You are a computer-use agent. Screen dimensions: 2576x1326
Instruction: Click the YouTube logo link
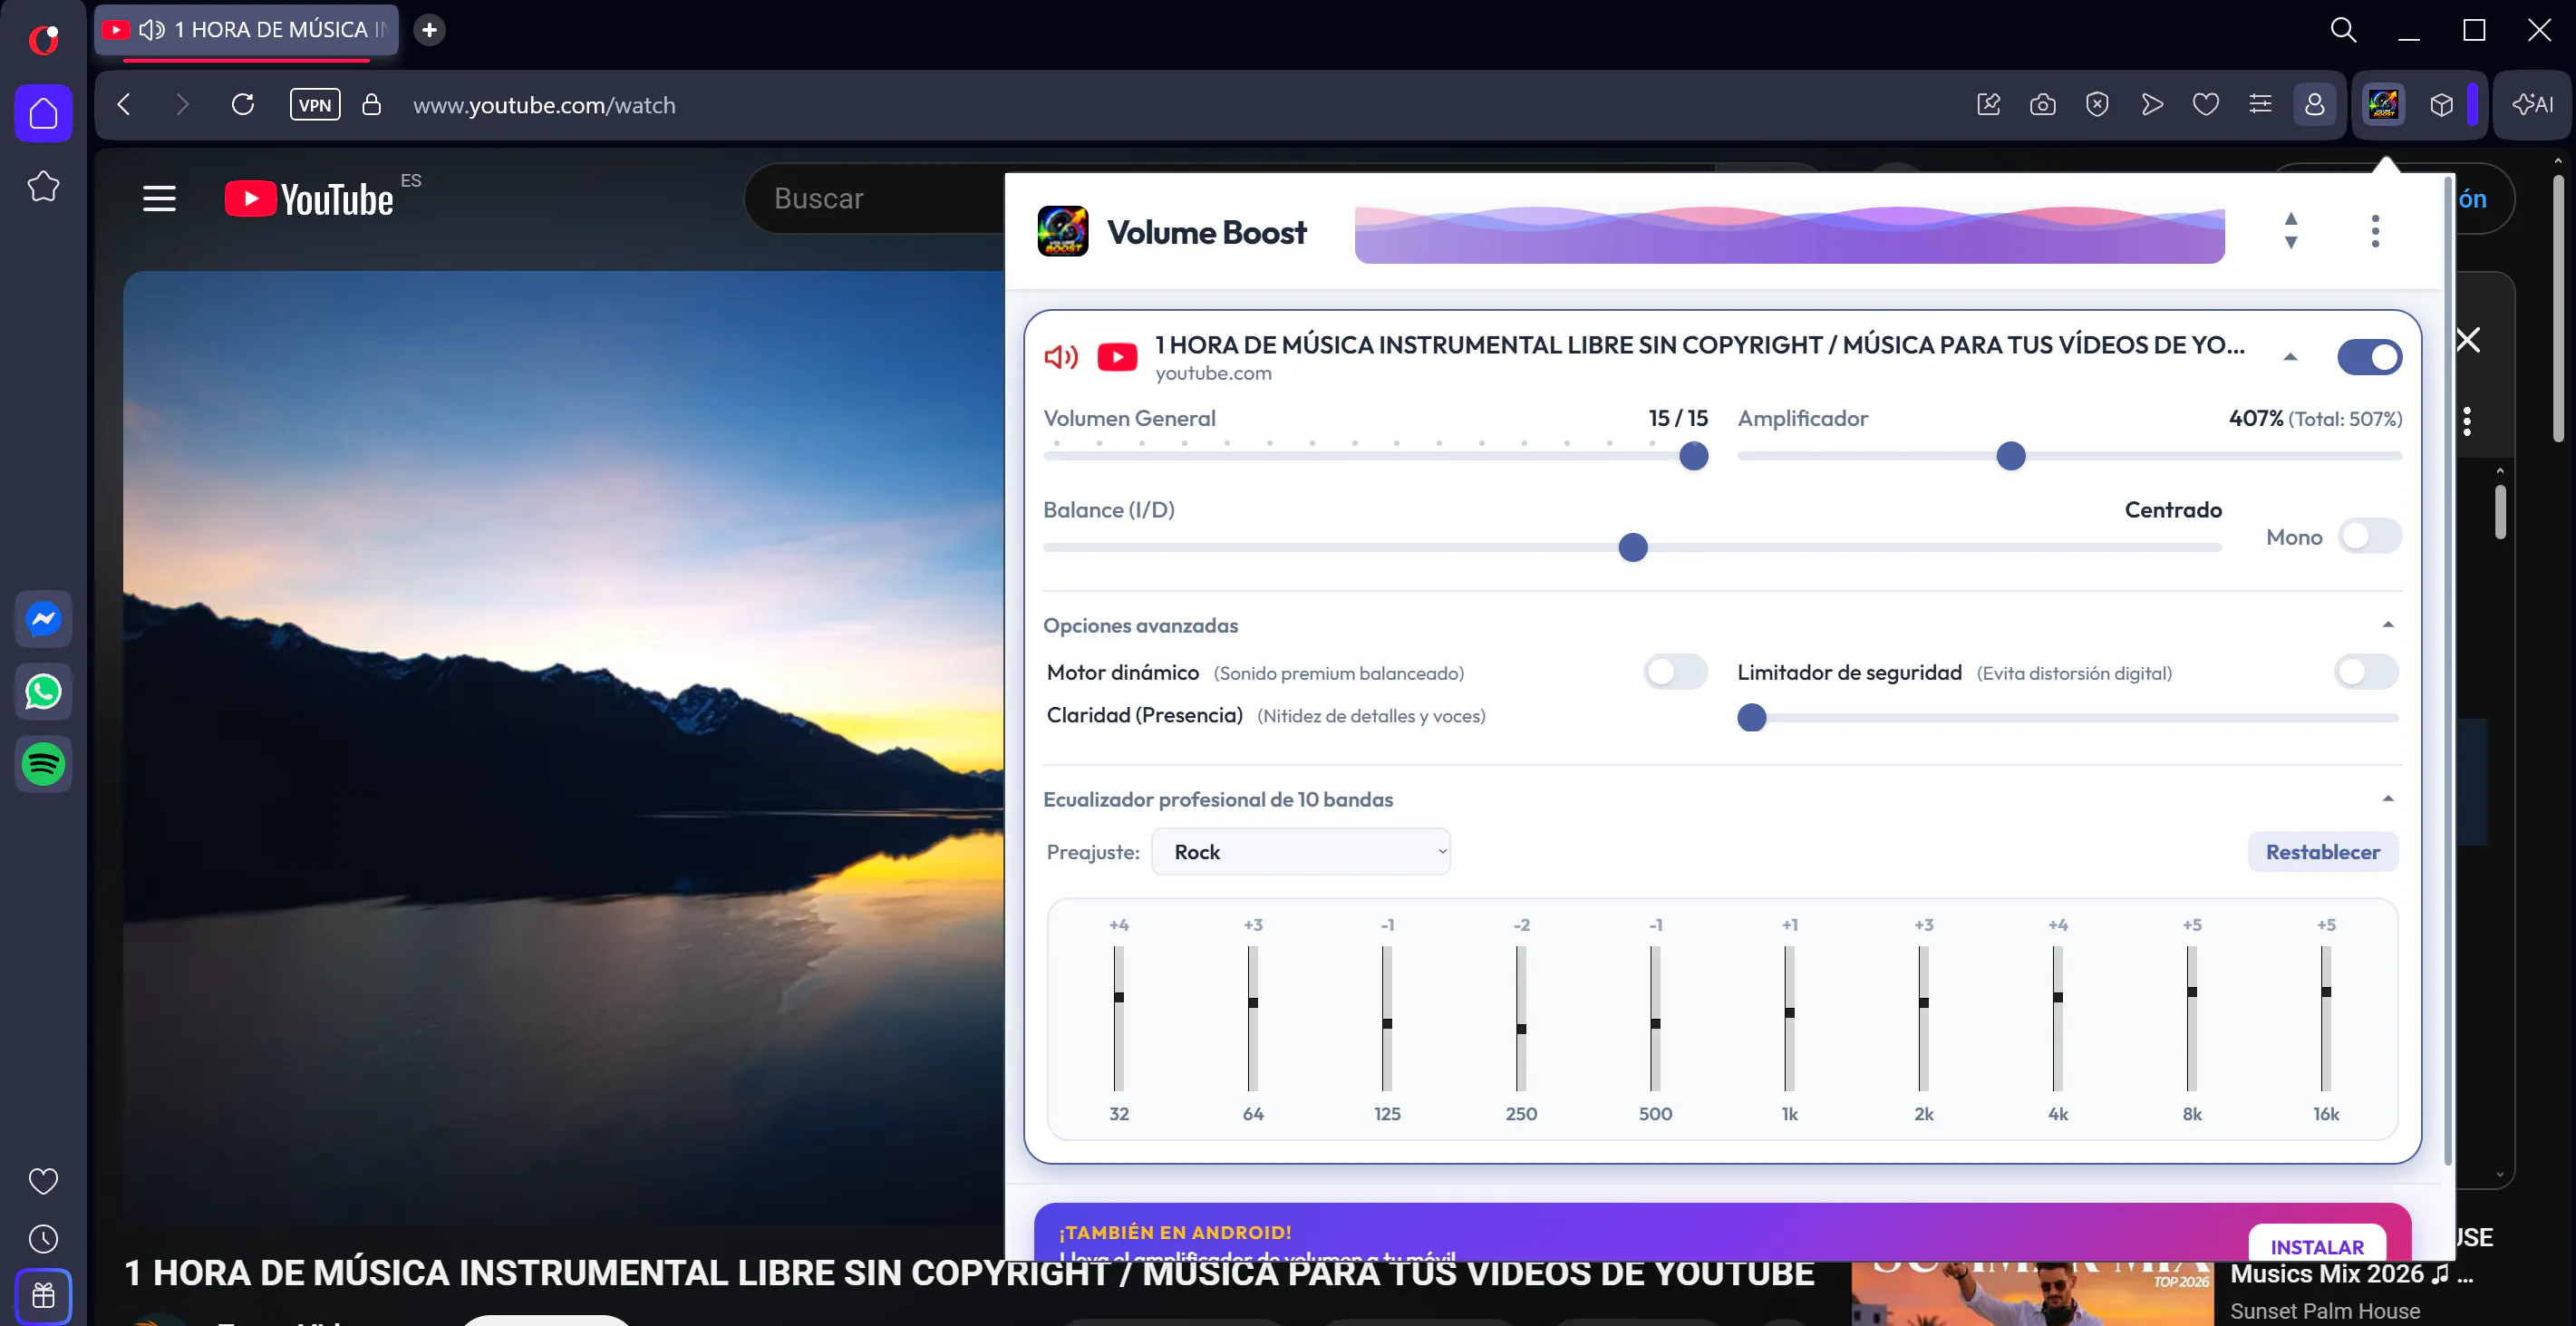pos(310,199)
